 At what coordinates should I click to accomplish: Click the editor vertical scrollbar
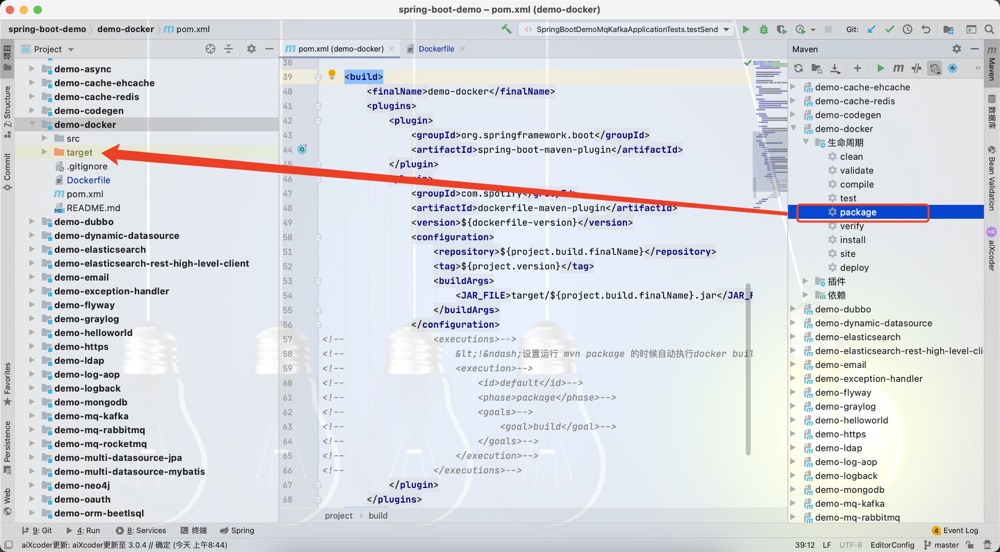(748, 368)
